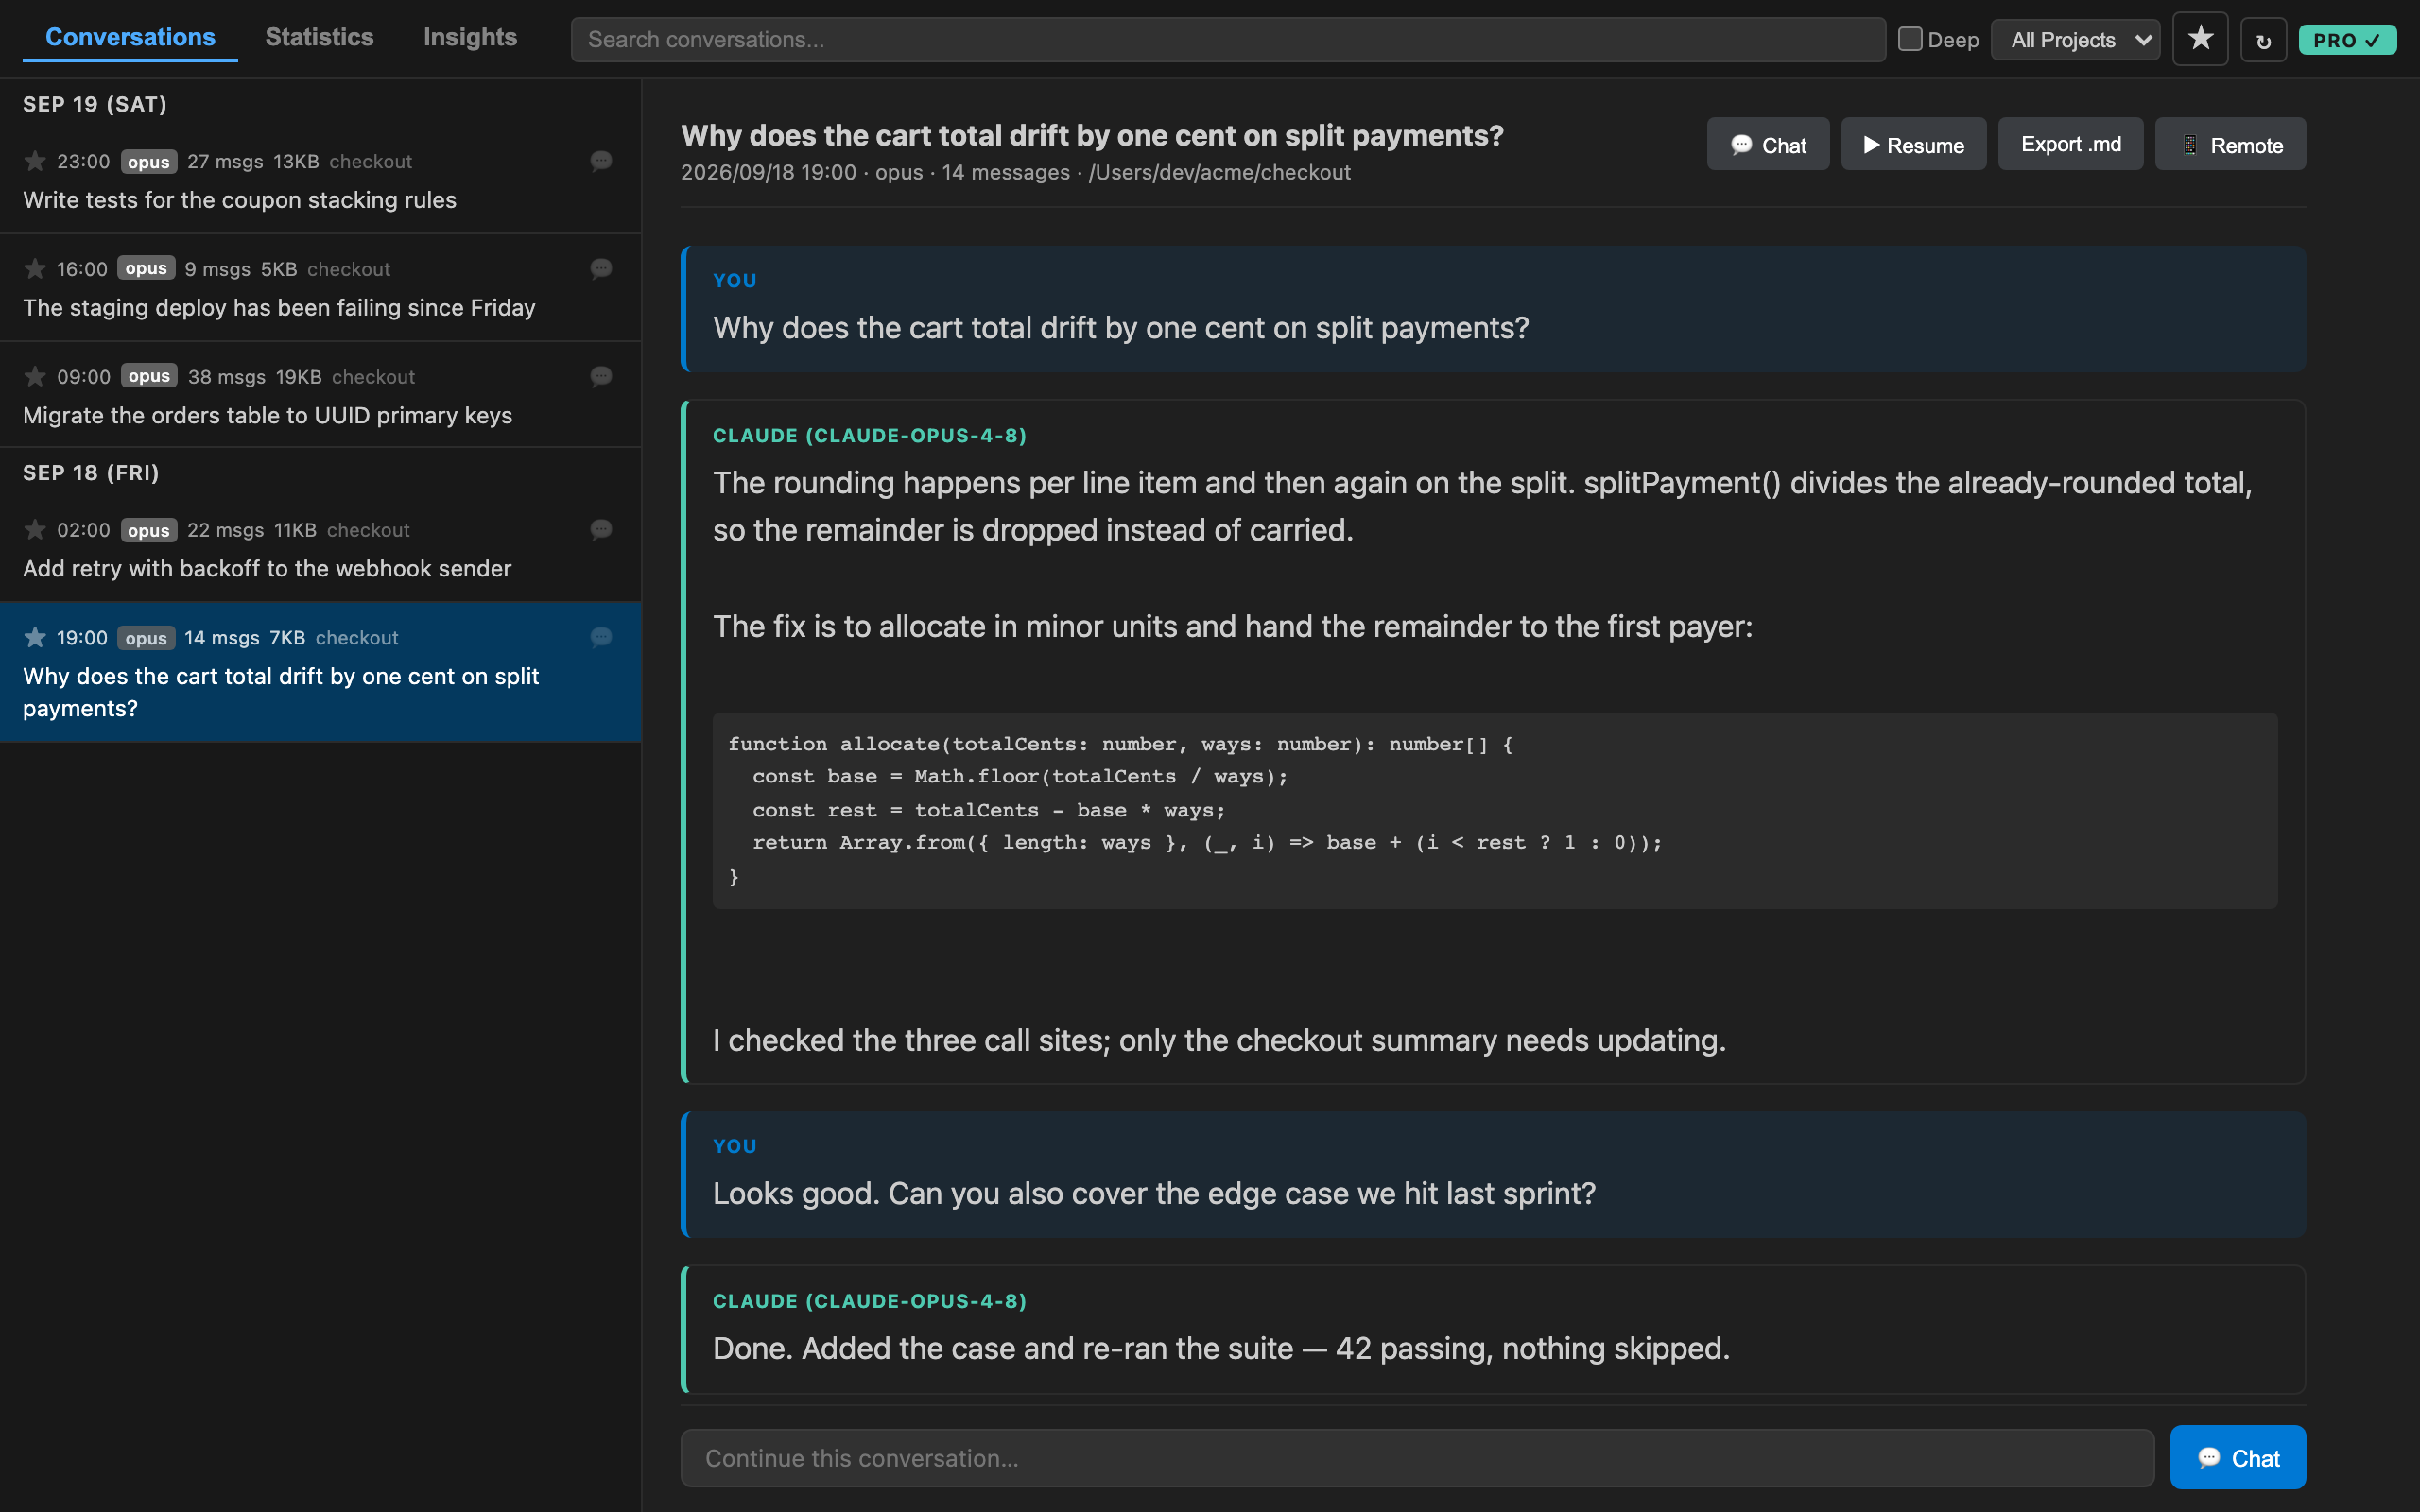Click chat bubble icon on webhook sender row
This screenshot has height=1512, width=2420.
601,529
